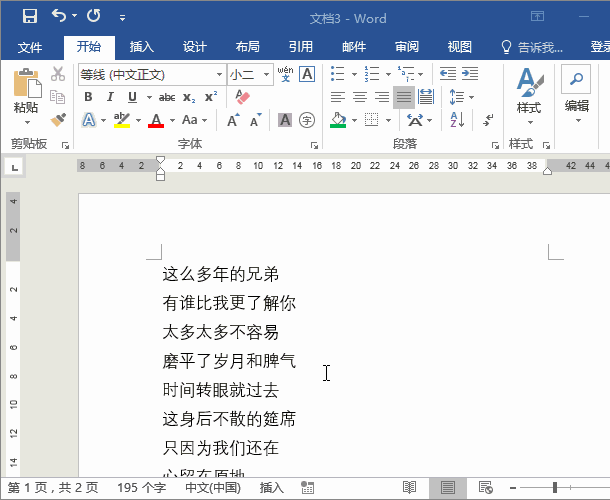Viewport: 610px width, 500px height.
Task: Open the Customize Quick Access Toolbar menu
Action: tap(122, 18)
